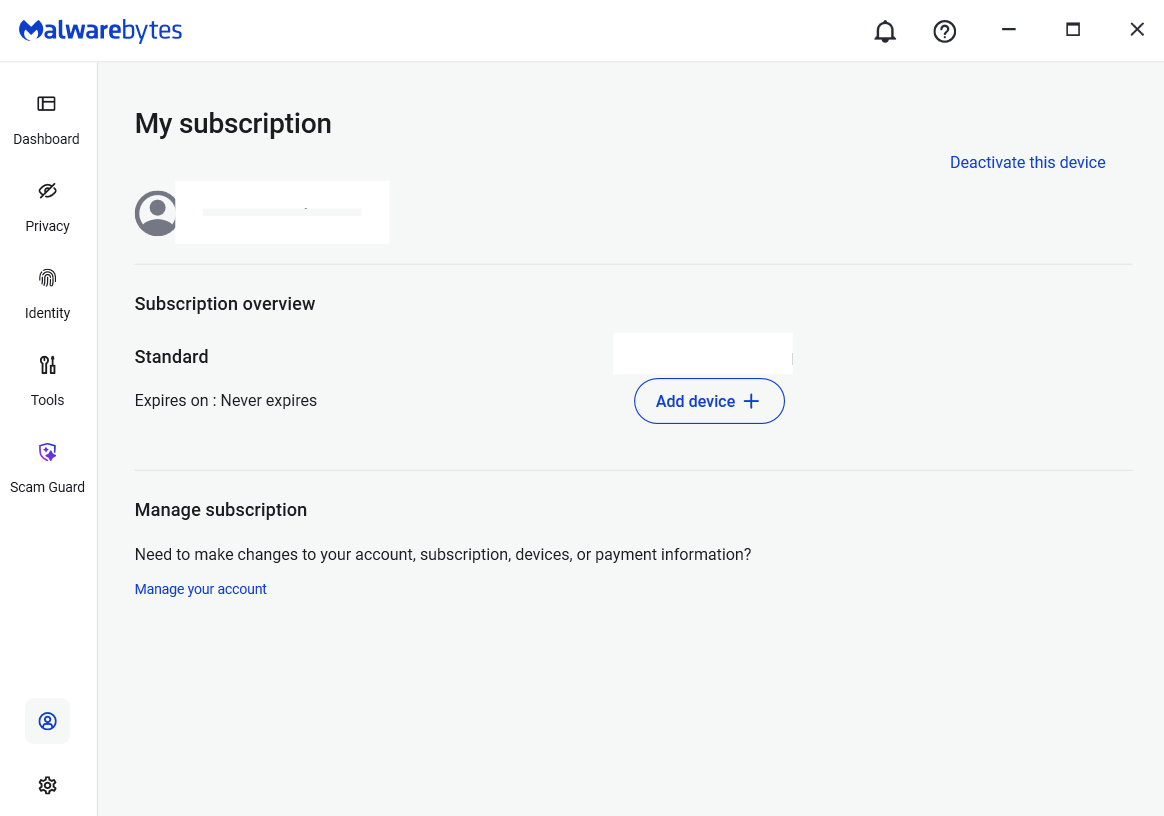The width and height of the screenshot is (1164, 816).
Task: Click the user avatar next to account name
Action: tap(156, 214)
